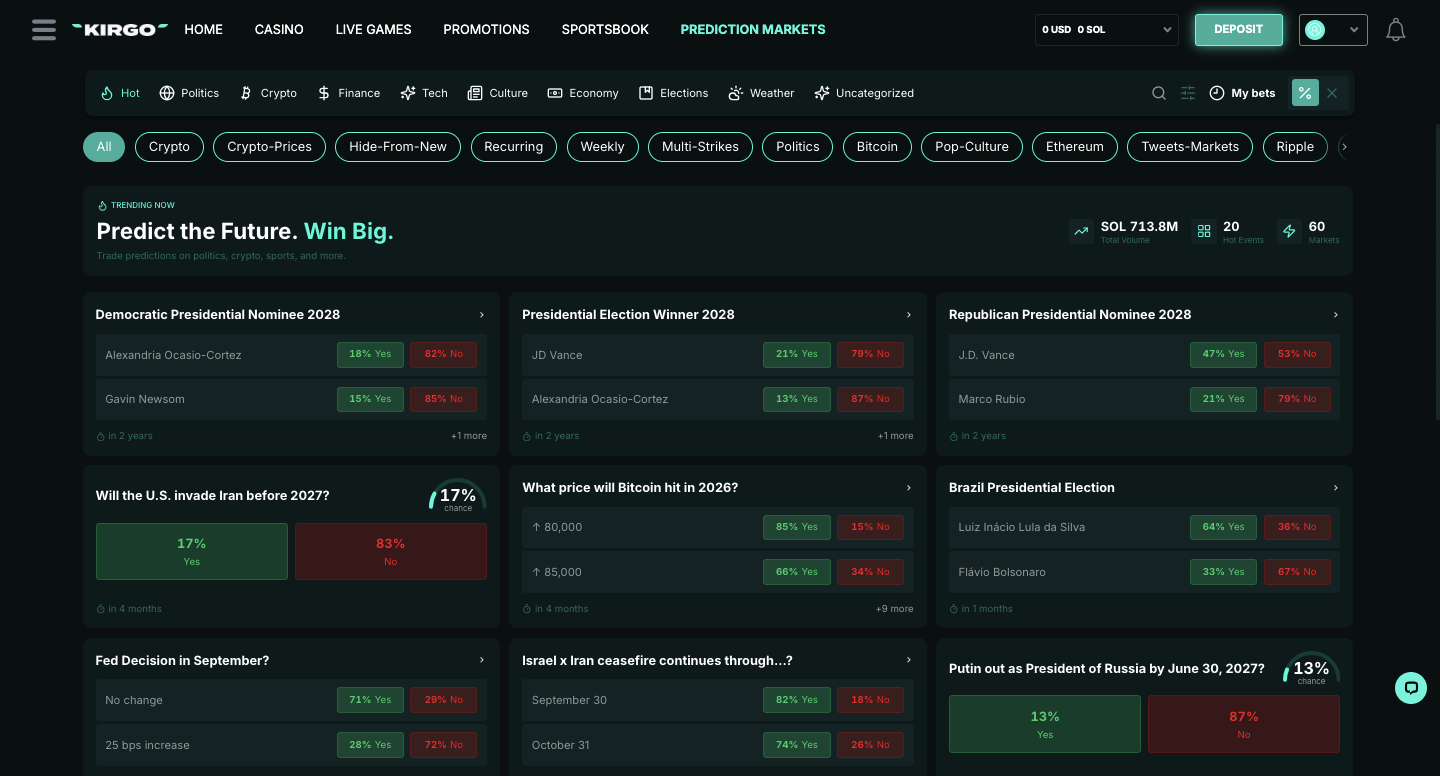The width and height of the screenshot is (1440, 776).
Task: Expand the Bitcoin 2026 price market
Action: click(909, 487)
